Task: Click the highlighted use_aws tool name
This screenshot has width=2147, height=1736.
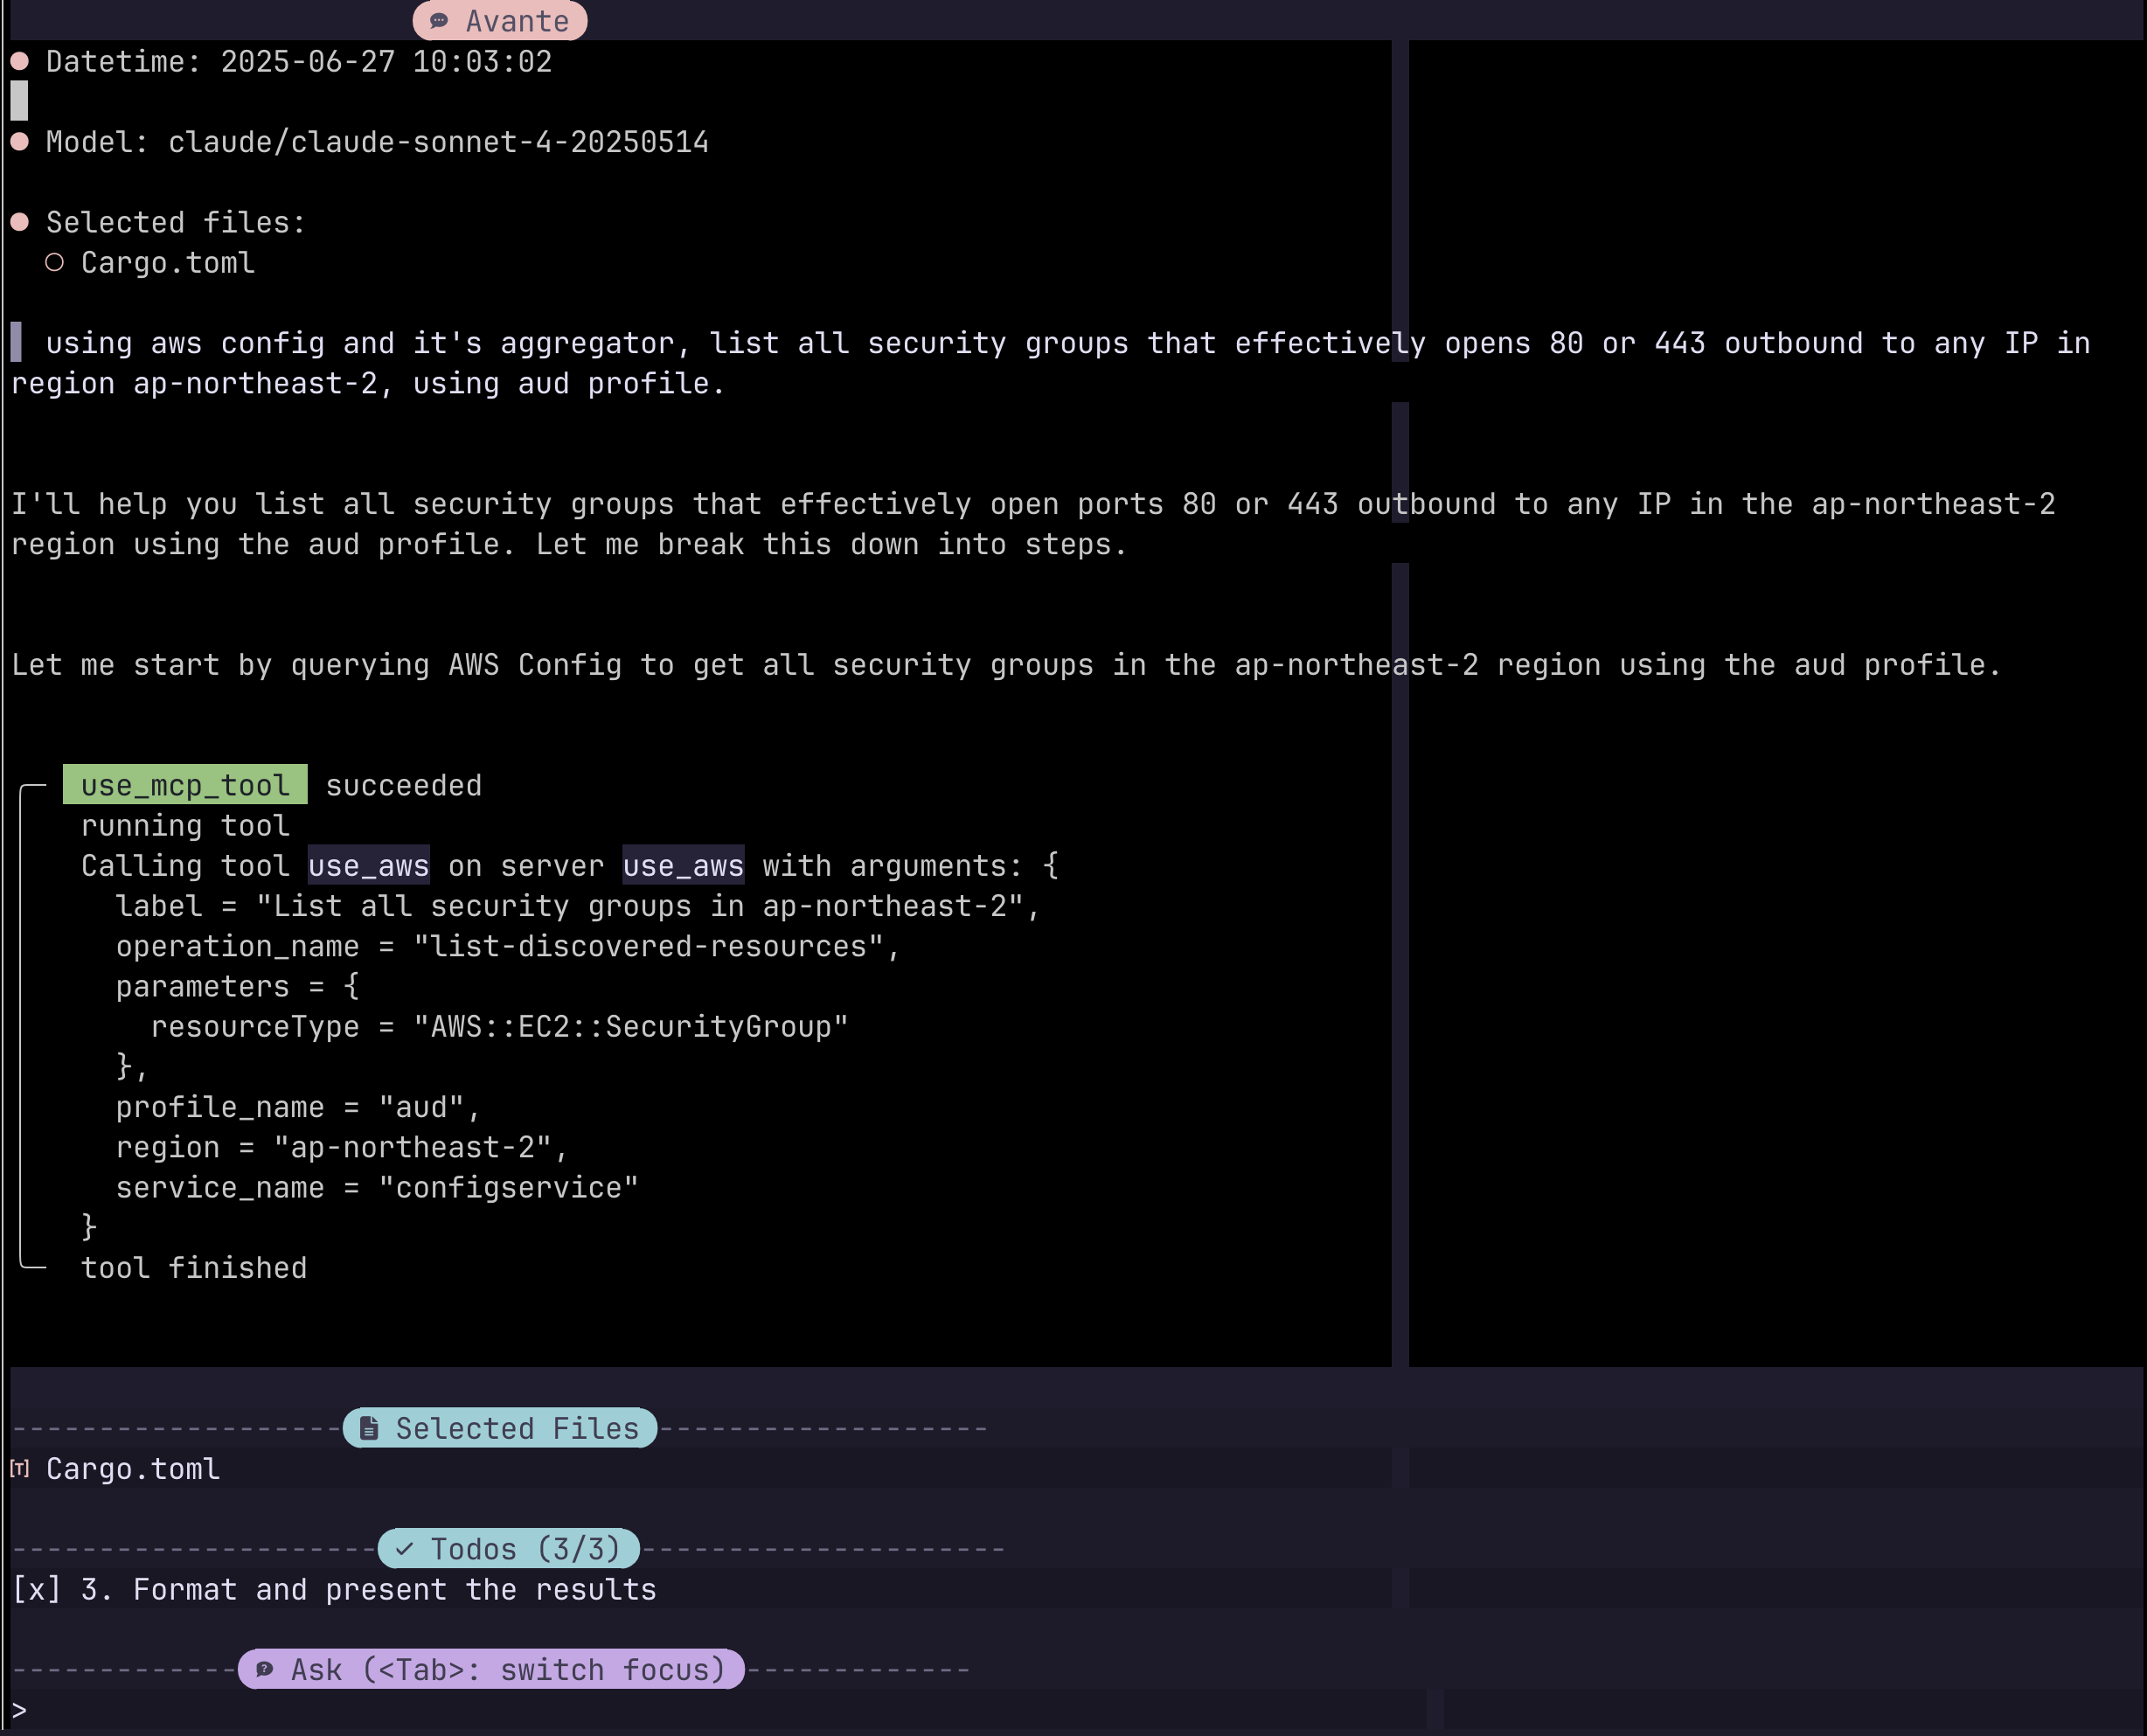Action: point(368,865)
